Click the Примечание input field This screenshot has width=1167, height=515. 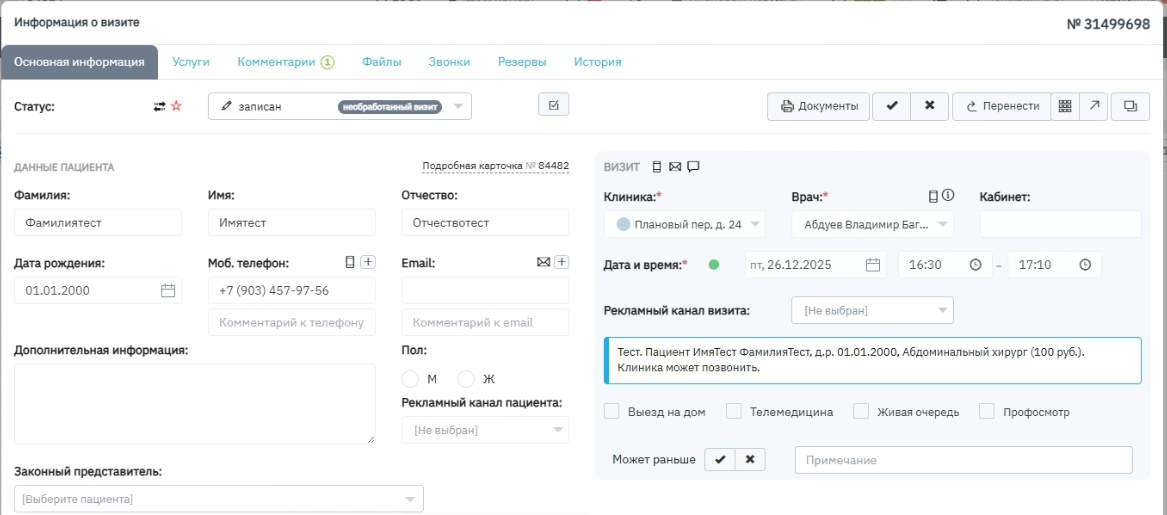point(963,460)
